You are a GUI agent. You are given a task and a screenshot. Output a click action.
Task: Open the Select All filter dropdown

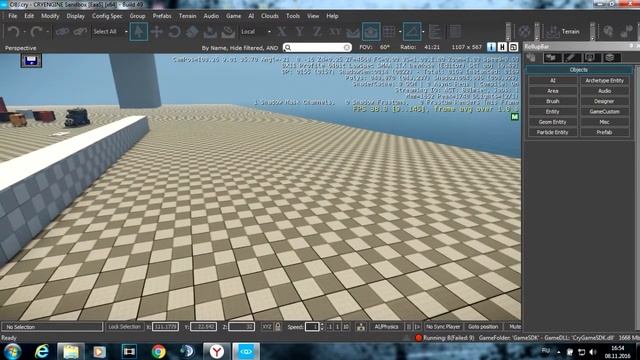click(110, 31)
